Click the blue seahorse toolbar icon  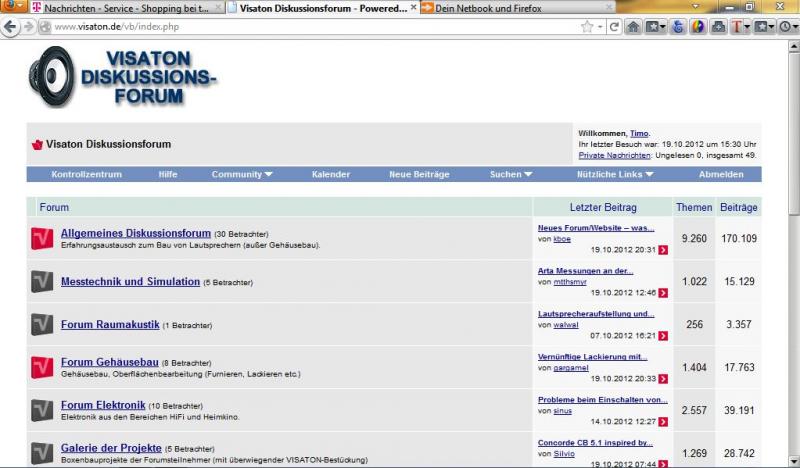[x=678, y=27]
